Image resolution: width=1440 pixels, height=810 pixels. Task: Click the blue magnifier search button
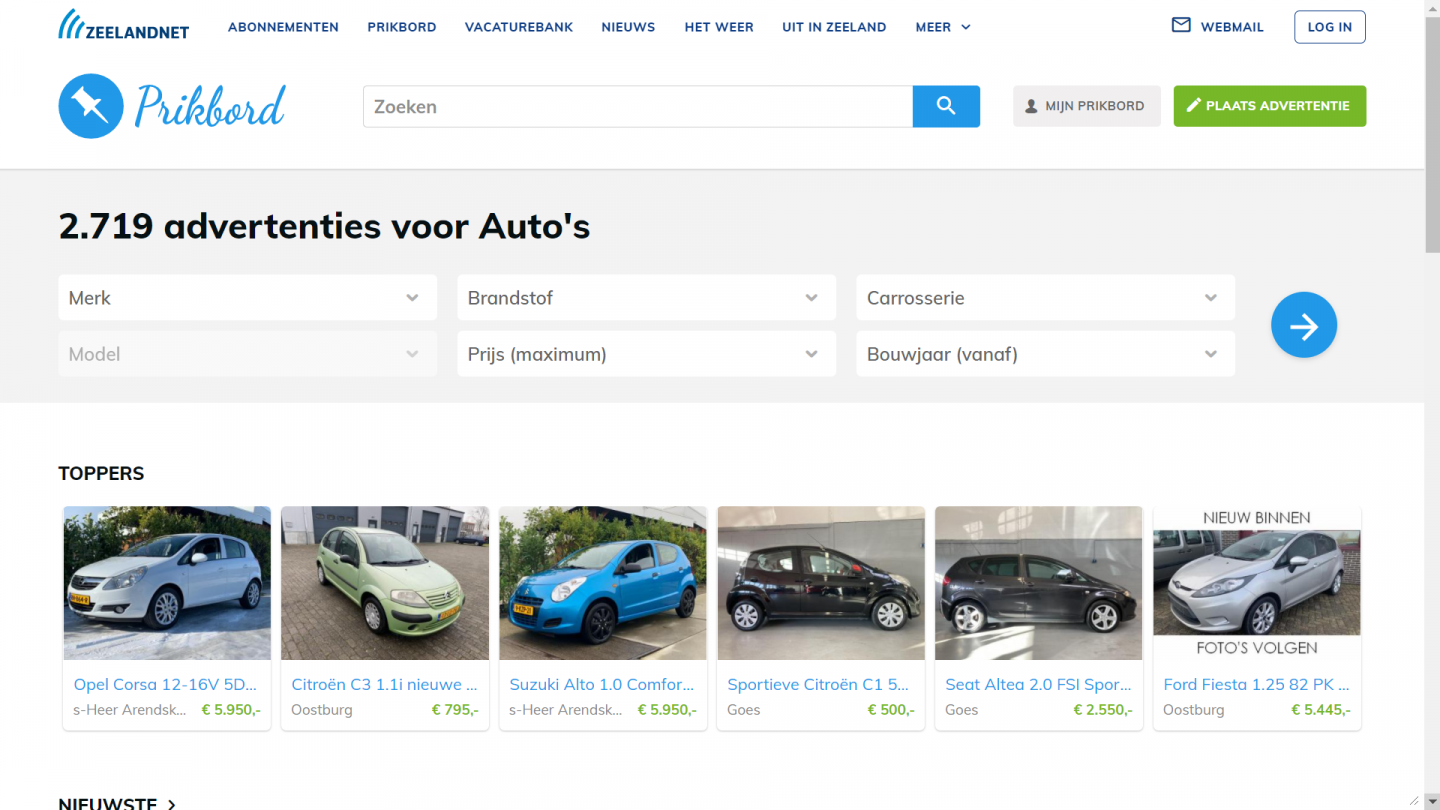[946, 106]
